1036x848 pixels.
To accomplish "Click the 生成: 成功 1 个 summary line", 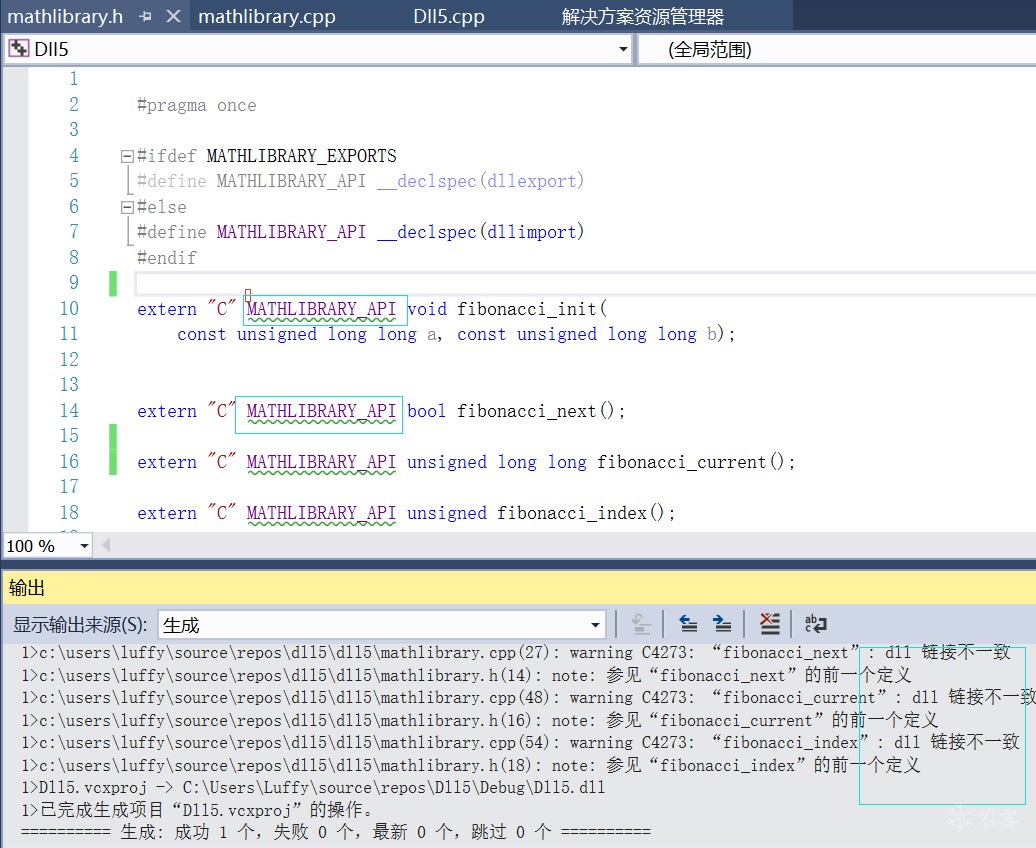I will click(x=336, y=832).
